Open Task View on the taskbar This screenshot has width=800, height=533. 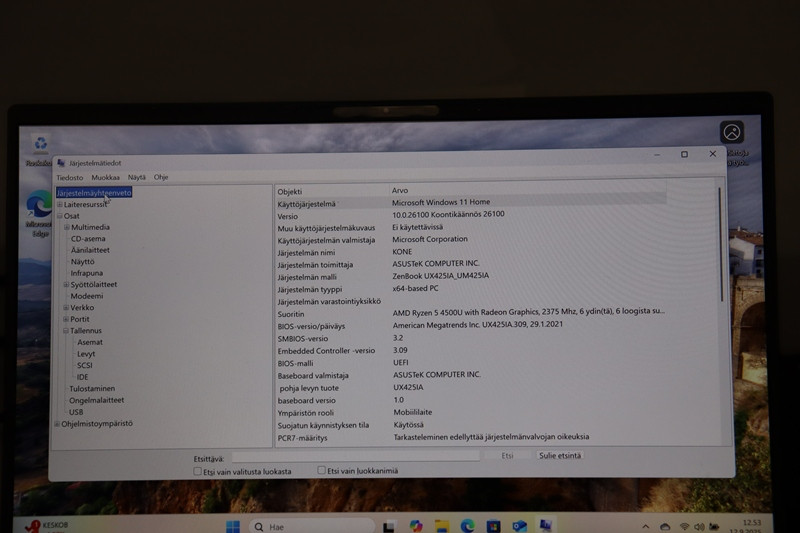[390, 526]
